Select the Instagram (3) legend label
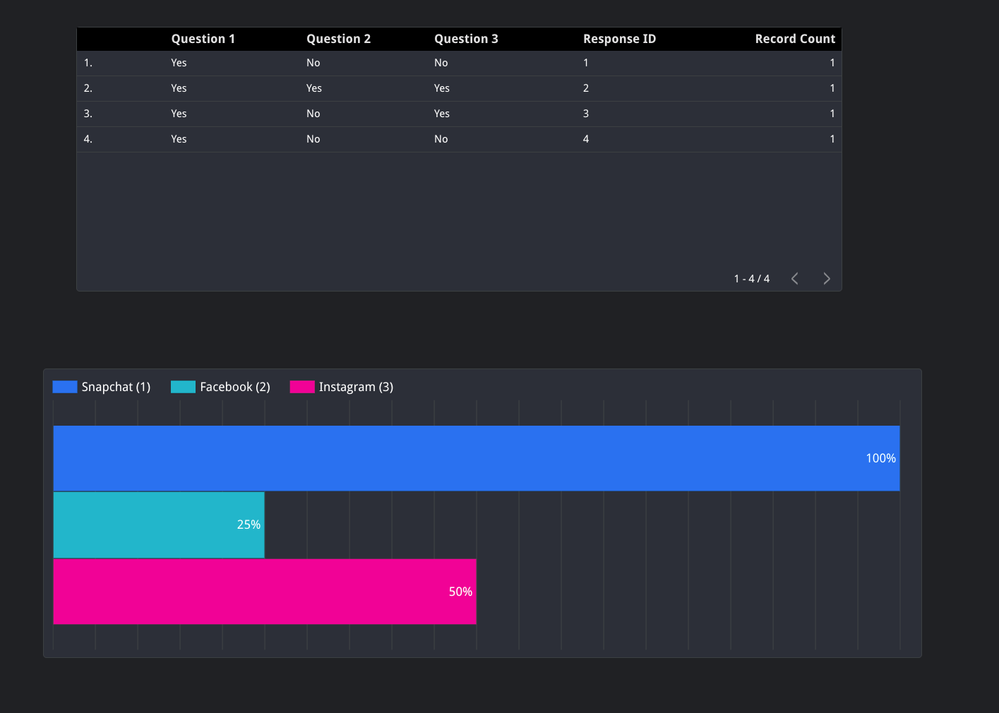This screenshot has height=713, width=999. click(356, 387)
